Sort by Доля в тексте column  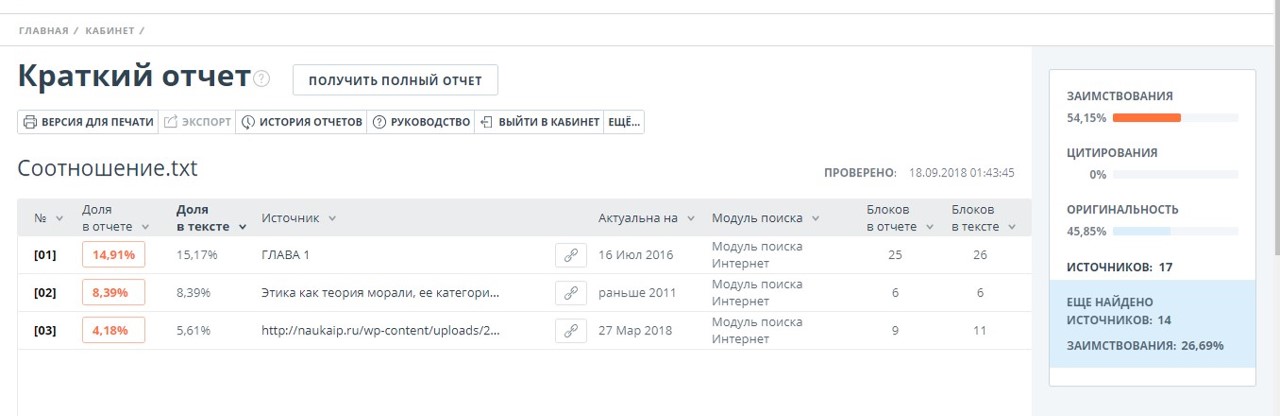pos(211,218)
